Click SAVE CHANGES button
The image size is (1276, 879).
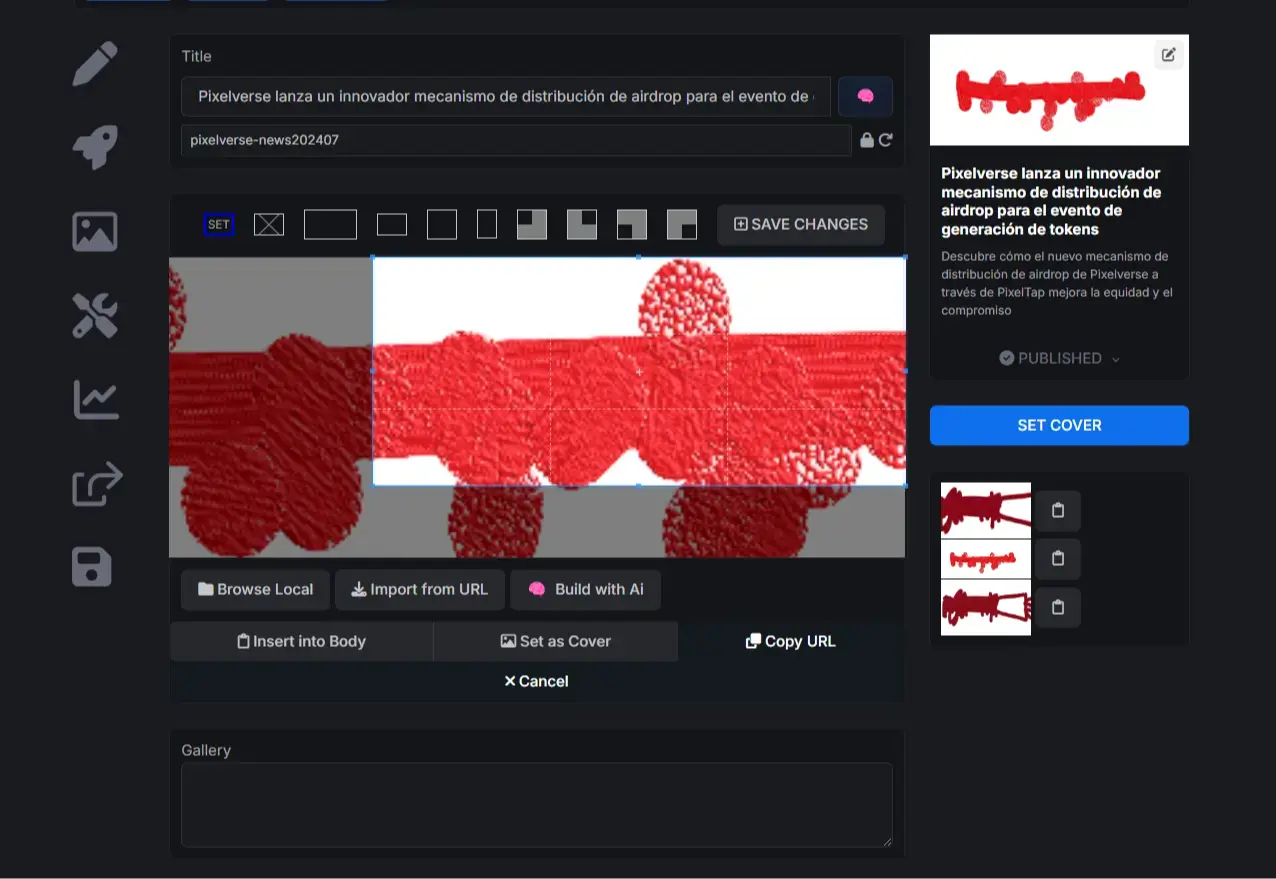[801, 224]
